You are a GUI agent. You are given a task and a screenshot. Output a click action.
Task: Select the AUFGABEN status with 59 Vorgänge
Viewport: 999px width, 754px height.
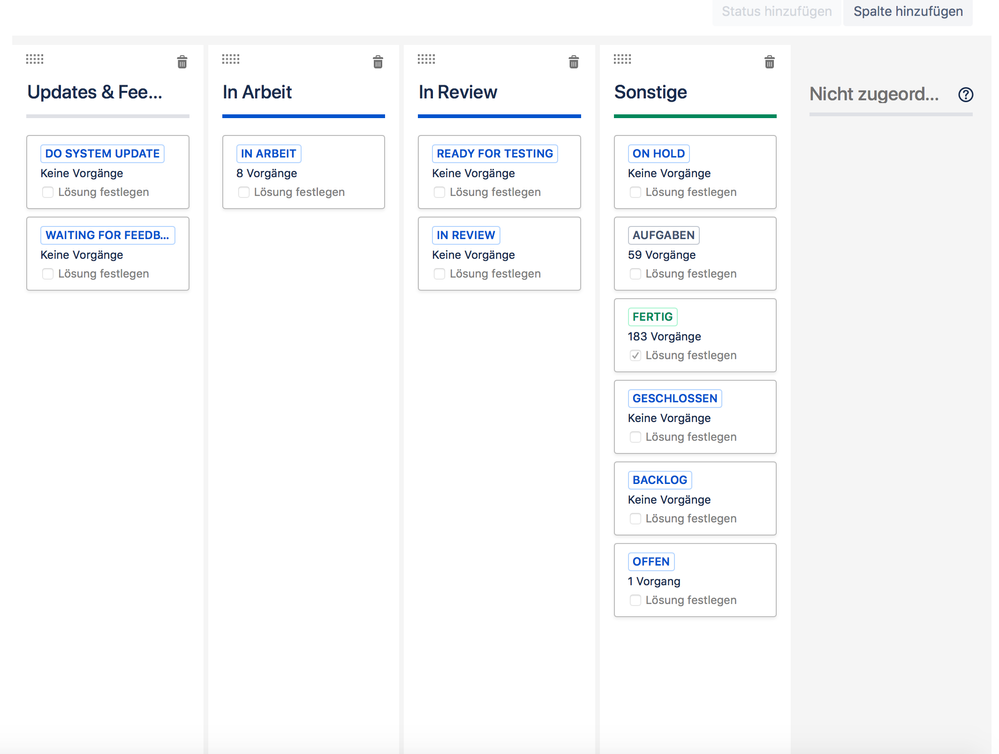click(x=663, y=234)
